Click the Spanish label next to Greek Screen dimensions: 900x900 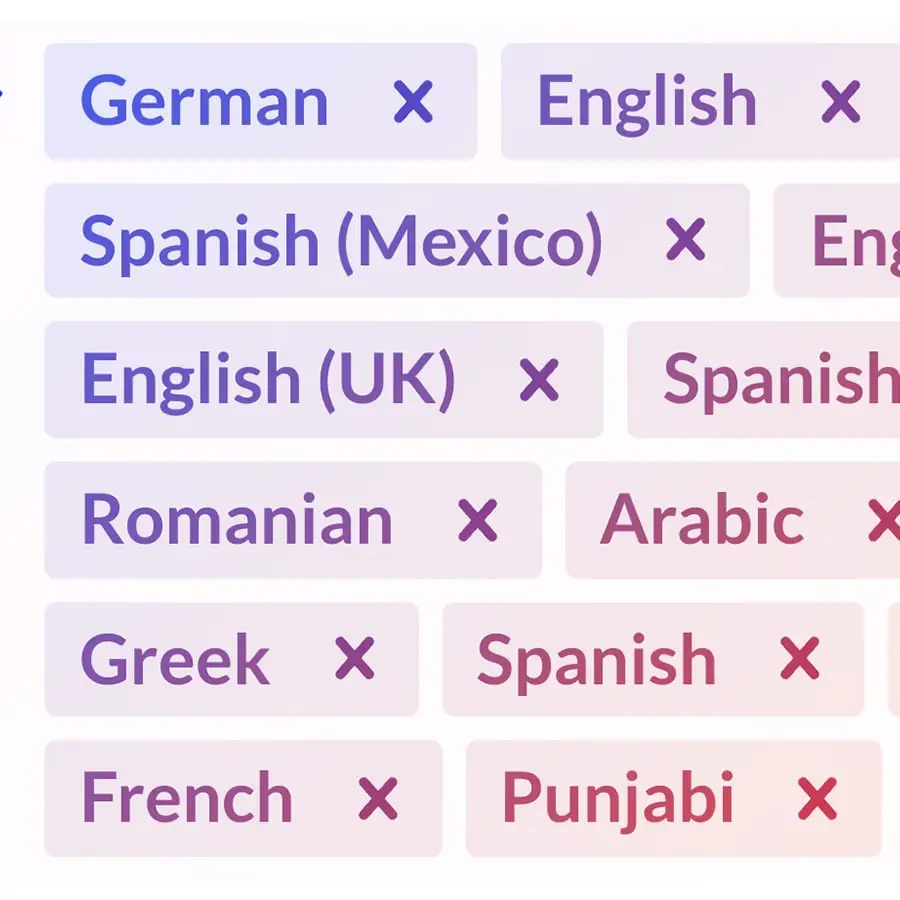[596, 660]
